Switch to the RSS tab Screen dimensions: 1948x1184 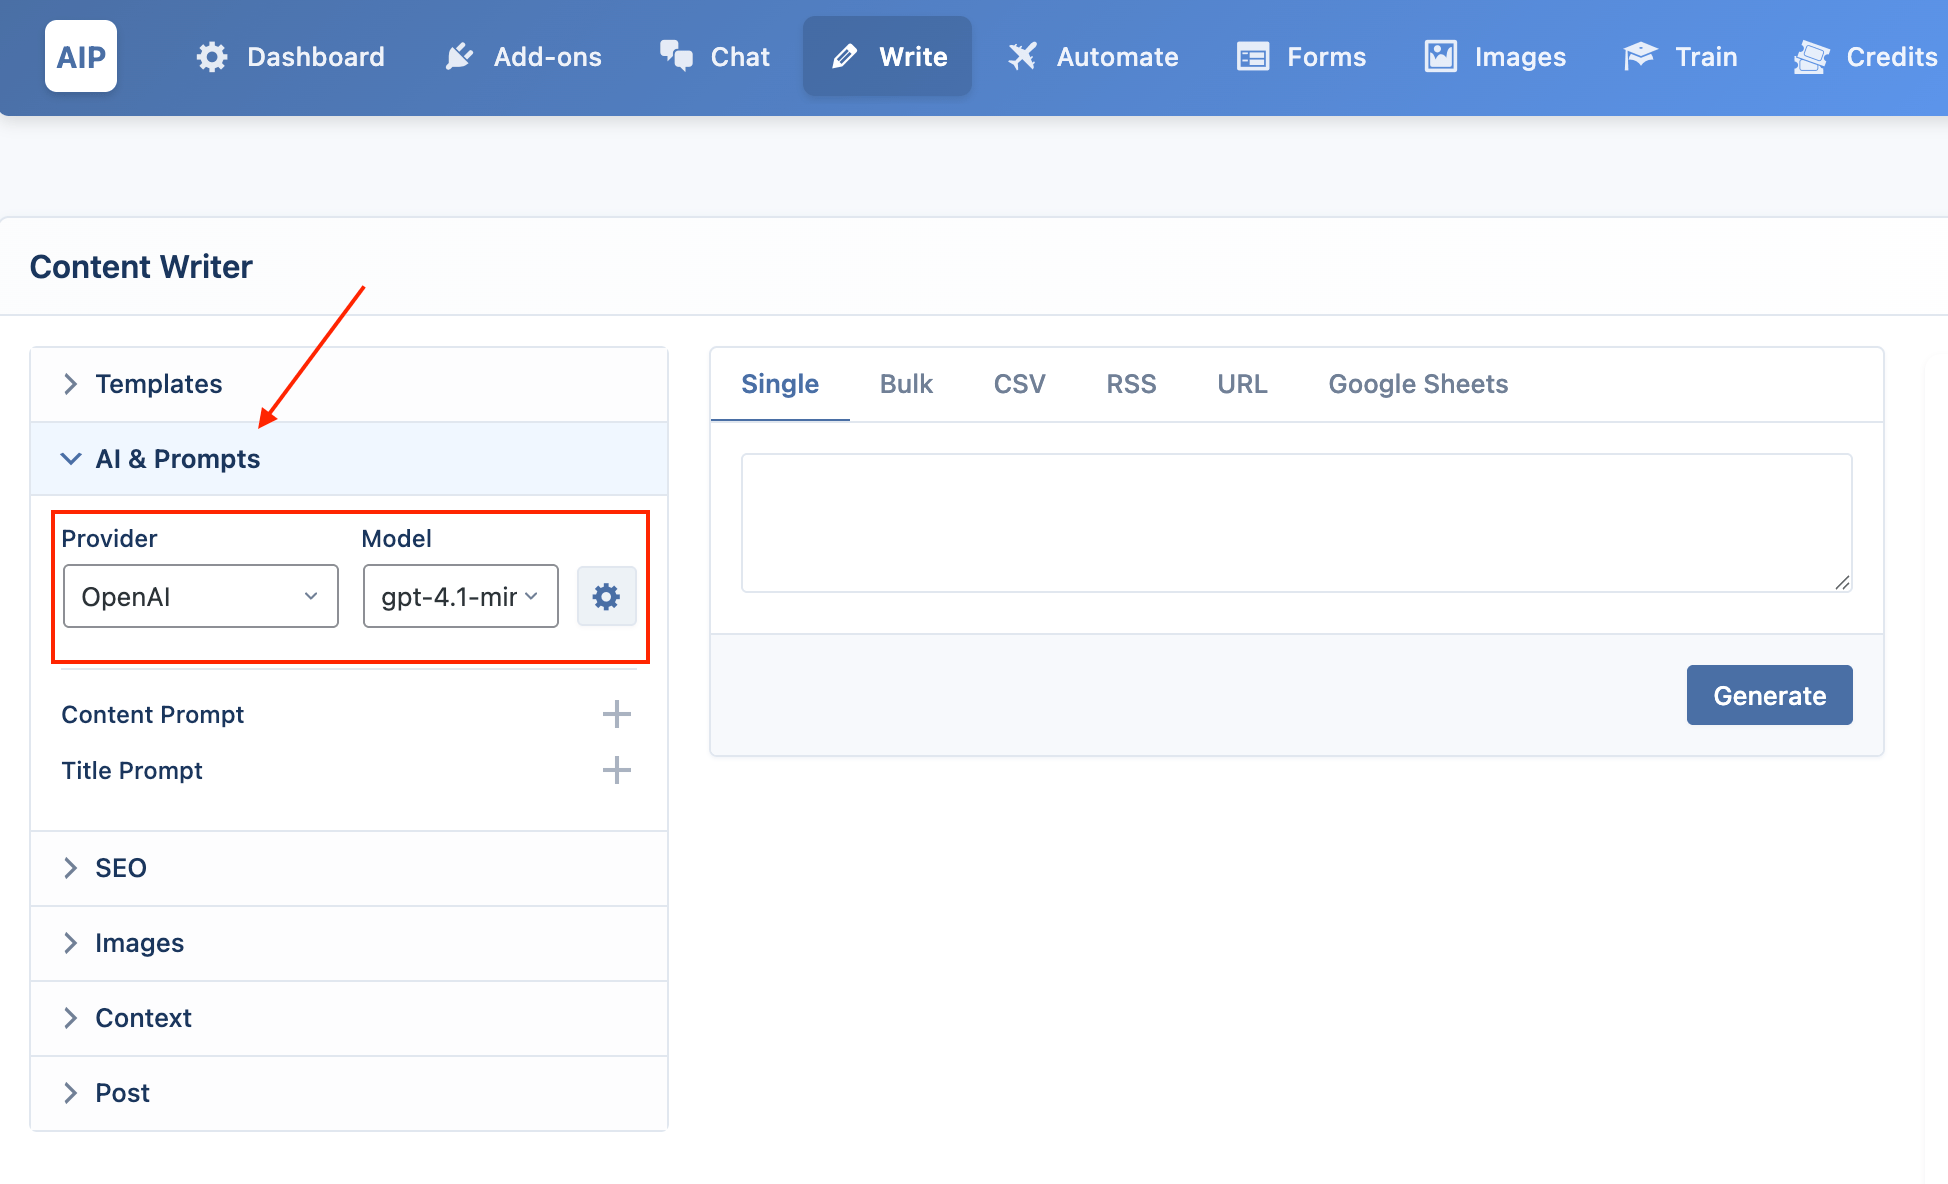pyautogui.click(x=1131, y=384)
